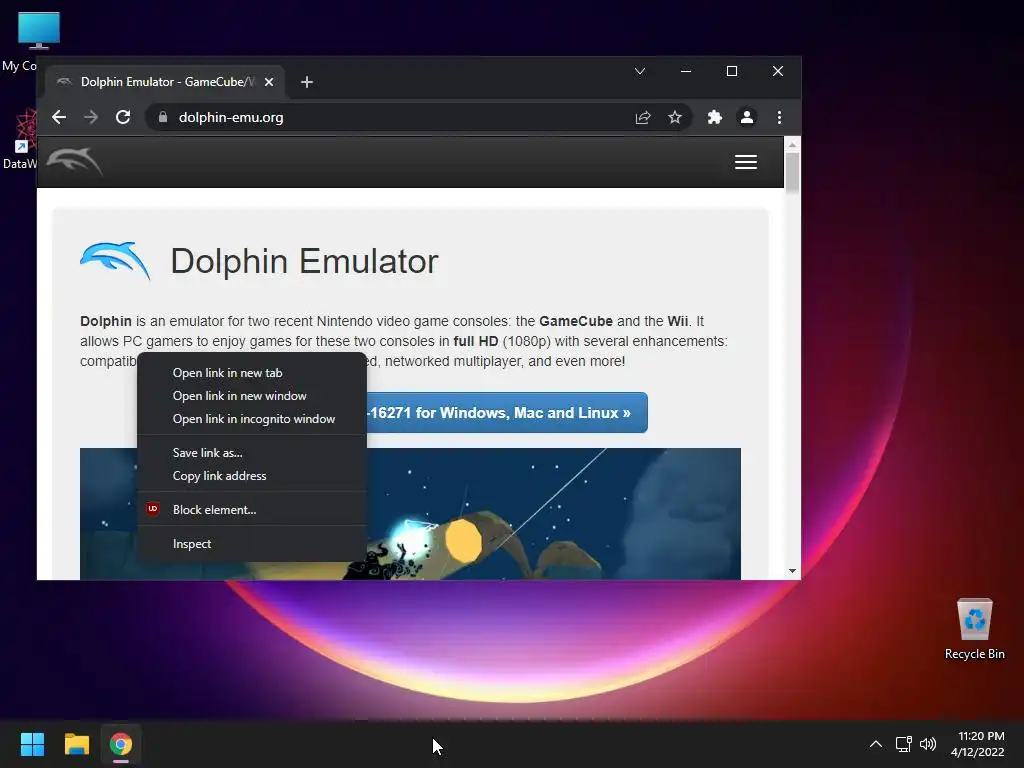Choose Open link in incognito window

251,419
